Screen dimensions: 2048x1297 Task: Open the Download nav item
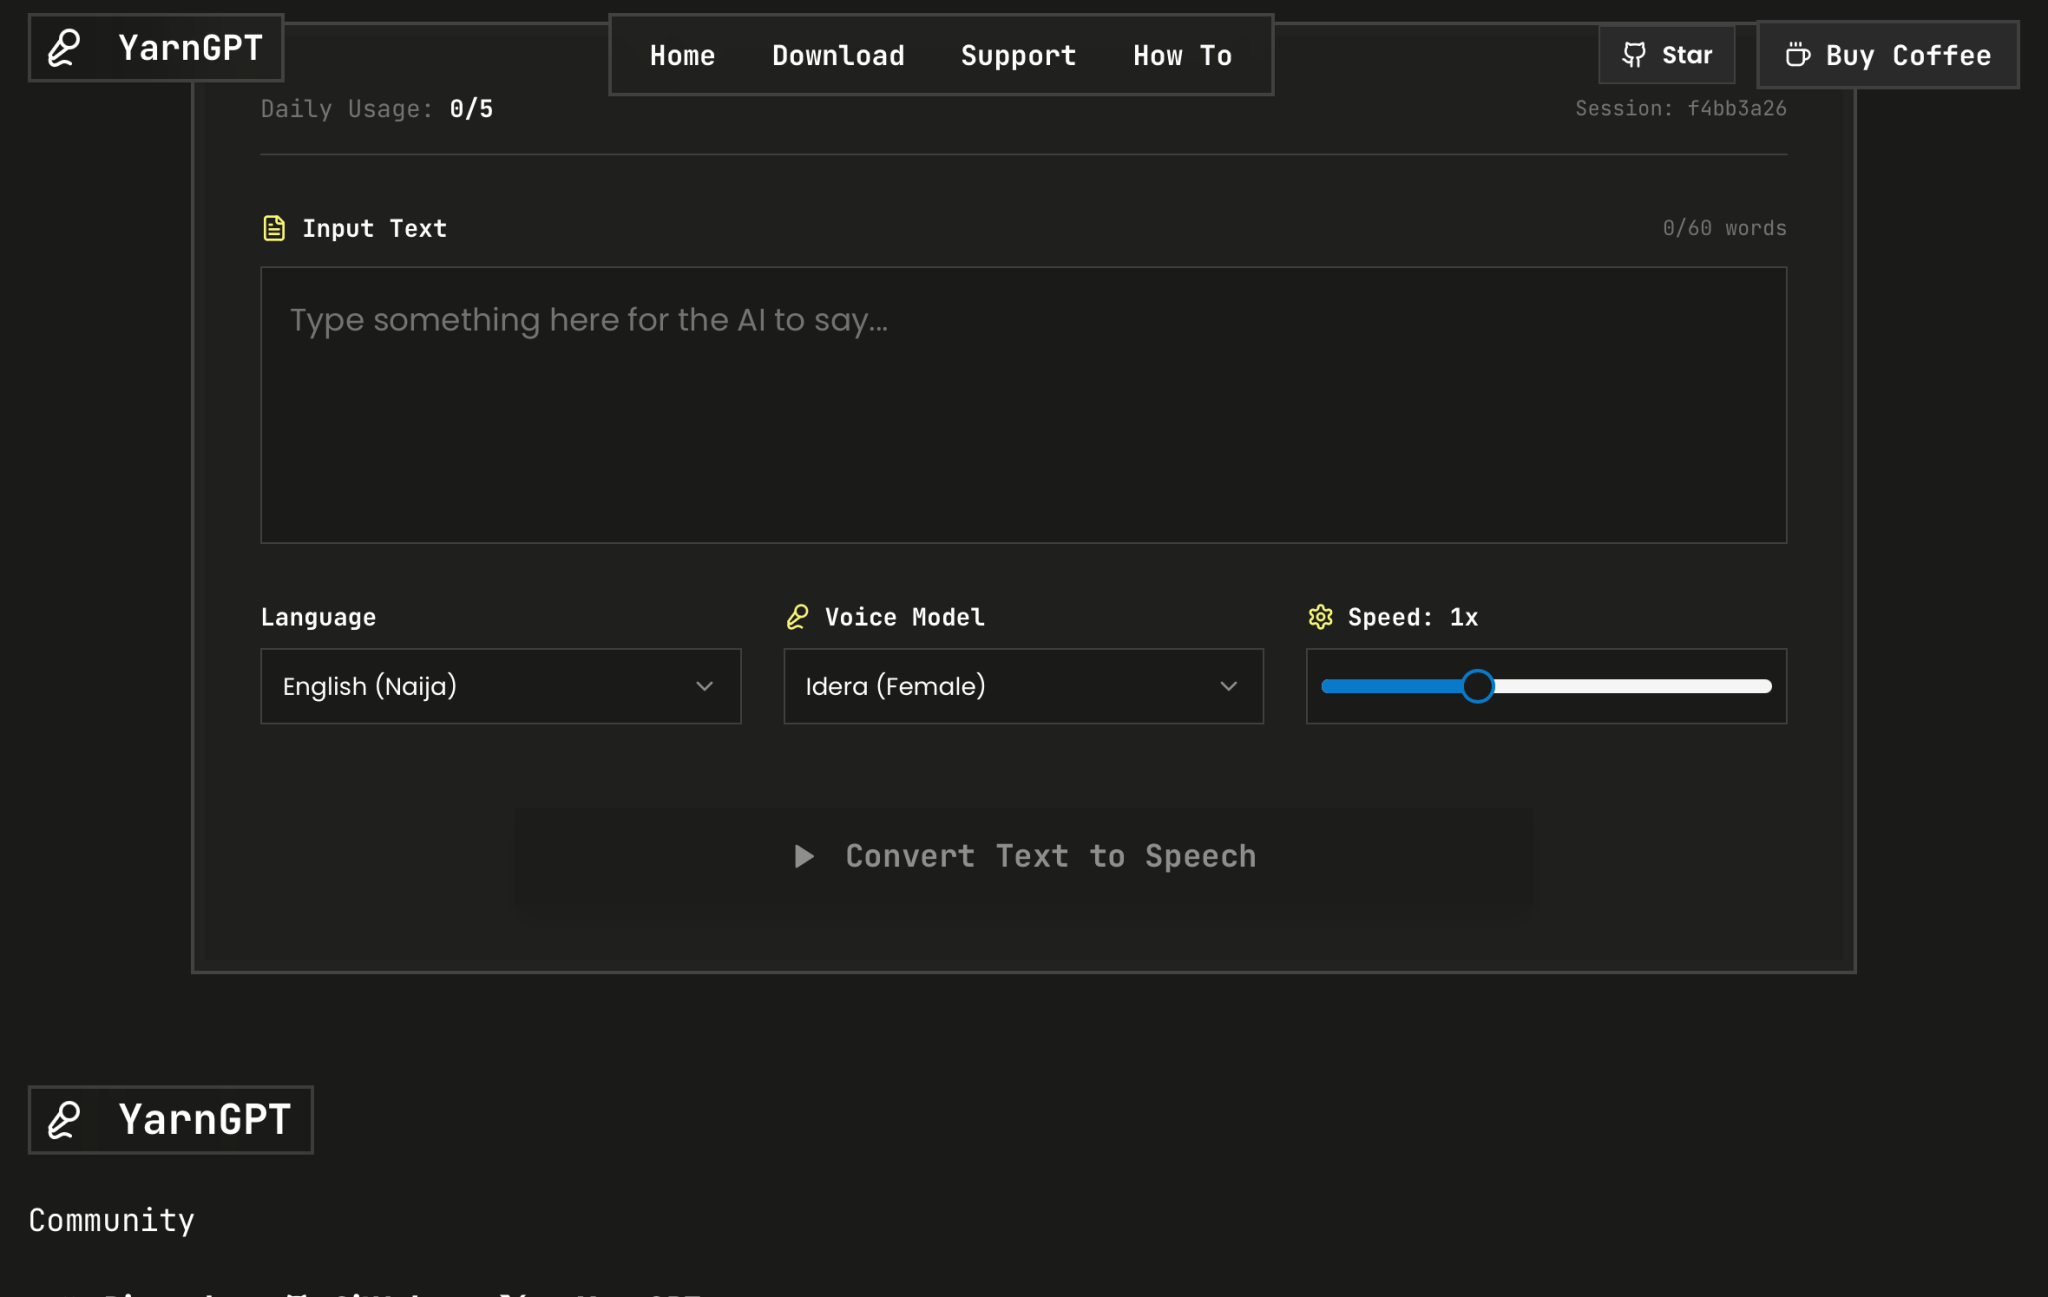point(838,56)
